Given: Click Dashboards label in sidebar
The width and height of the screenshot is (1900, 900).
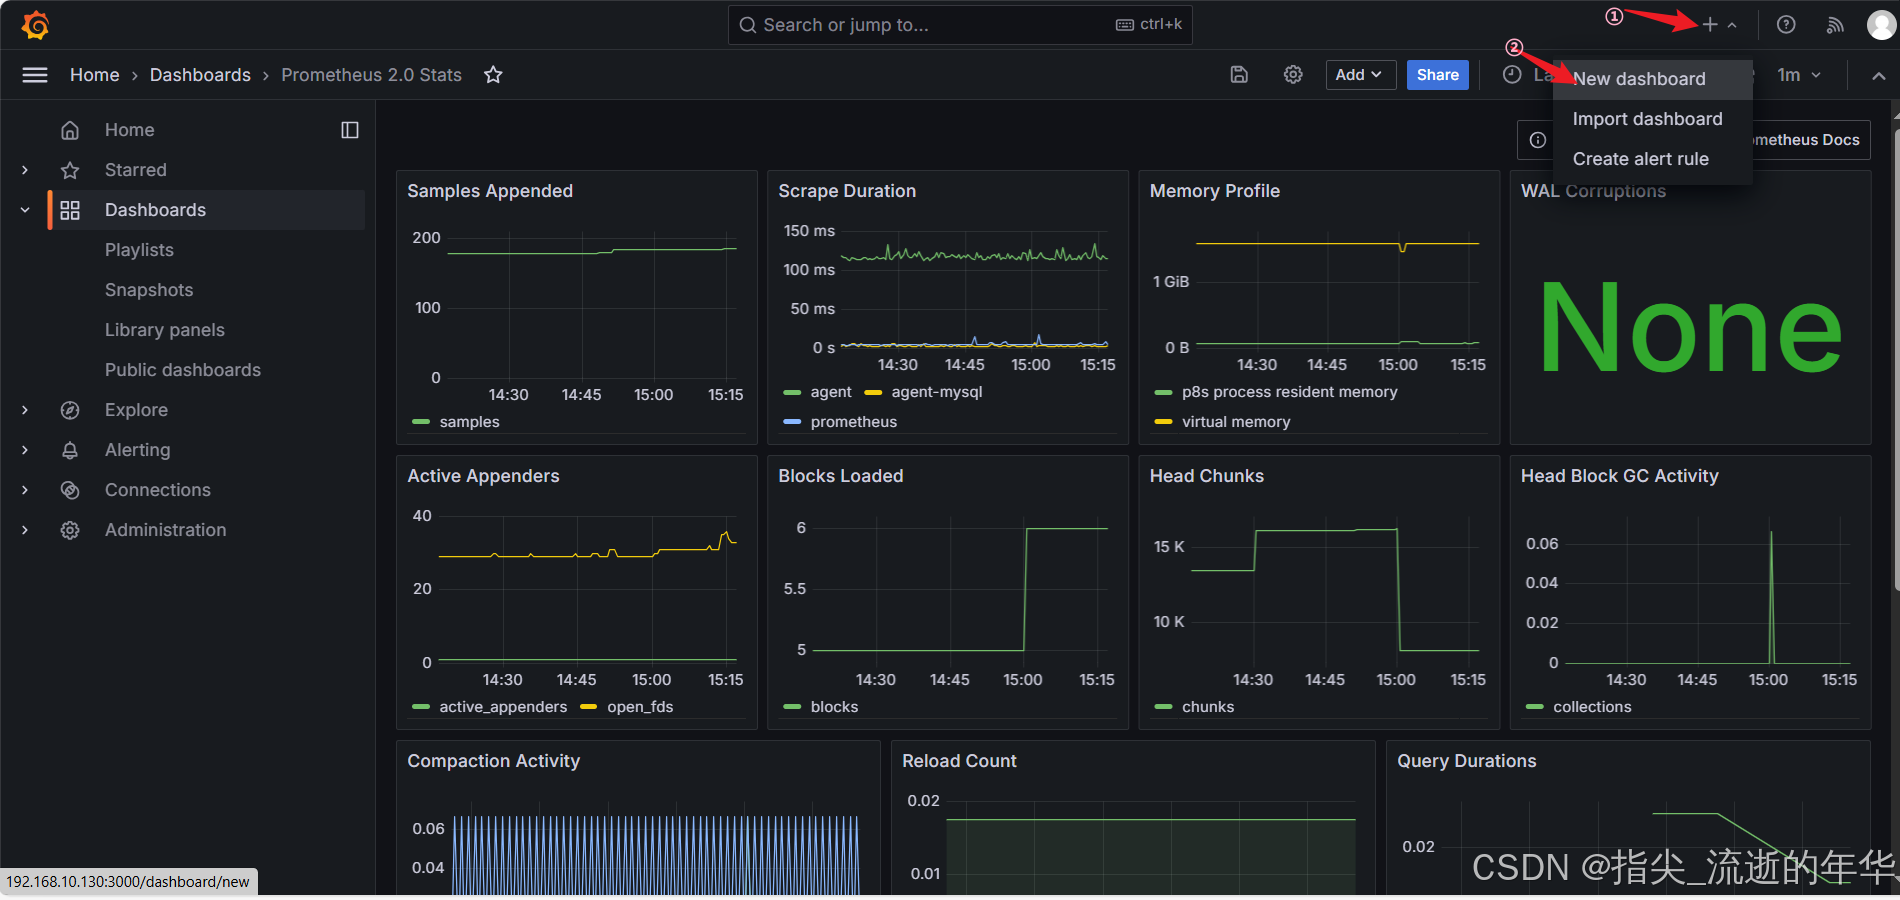Looking at the screenshot, I should 155,210.
